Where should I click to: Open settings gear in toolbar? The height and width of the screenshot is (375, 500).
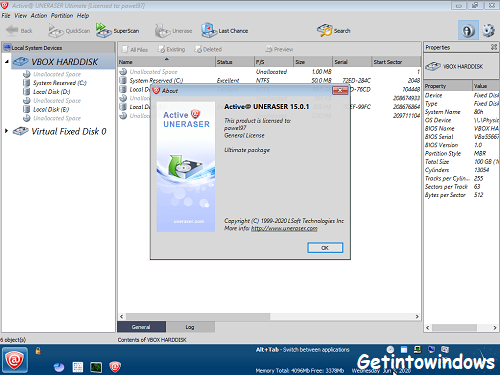coord(489,31)
